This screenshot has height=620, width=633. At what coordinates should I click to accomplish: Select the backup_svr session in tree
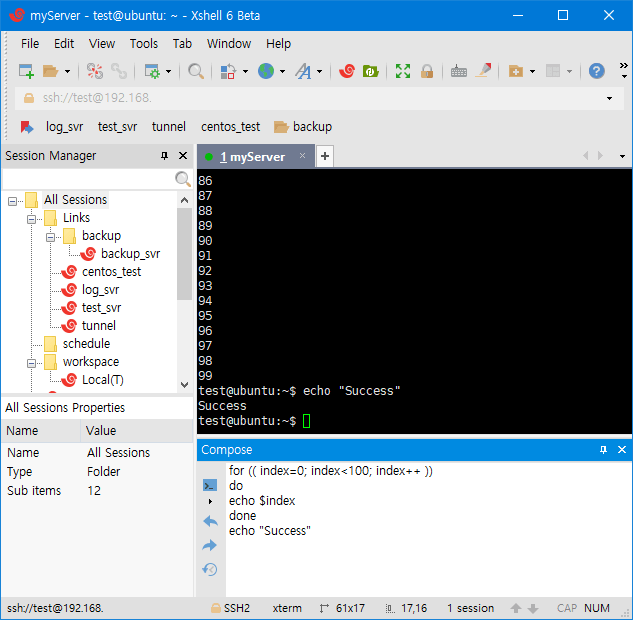tap(130, 254)
